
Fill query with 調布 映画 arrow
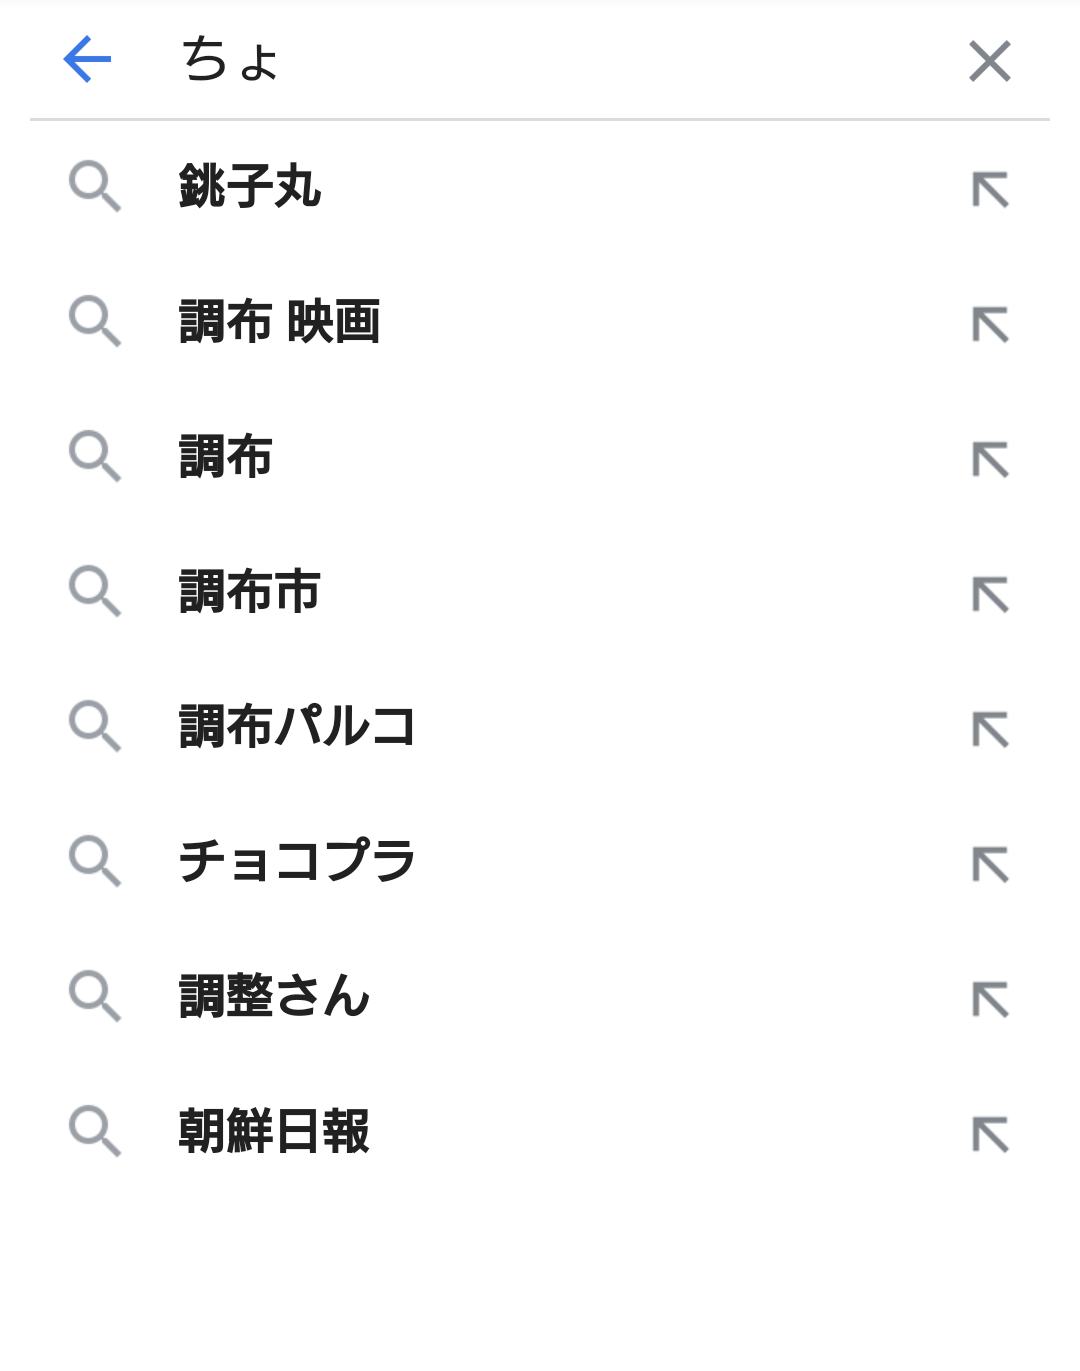pyautogui.click(x=990, y=324)
